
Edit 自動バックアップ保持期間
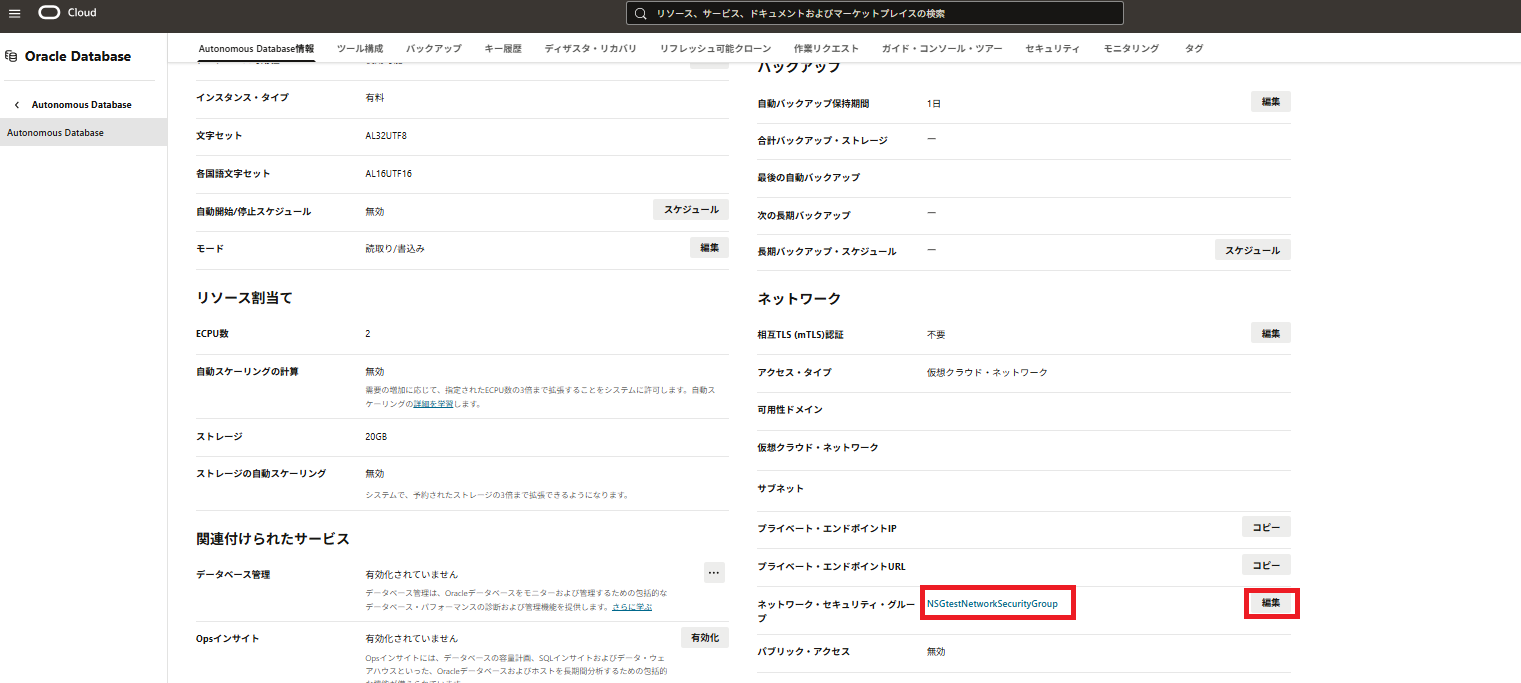[1269, 101]
